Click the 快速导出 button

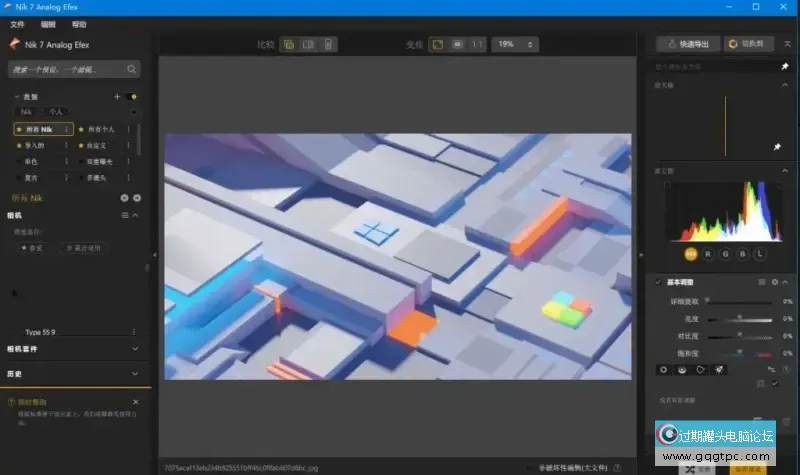click(x=688, y=44)
